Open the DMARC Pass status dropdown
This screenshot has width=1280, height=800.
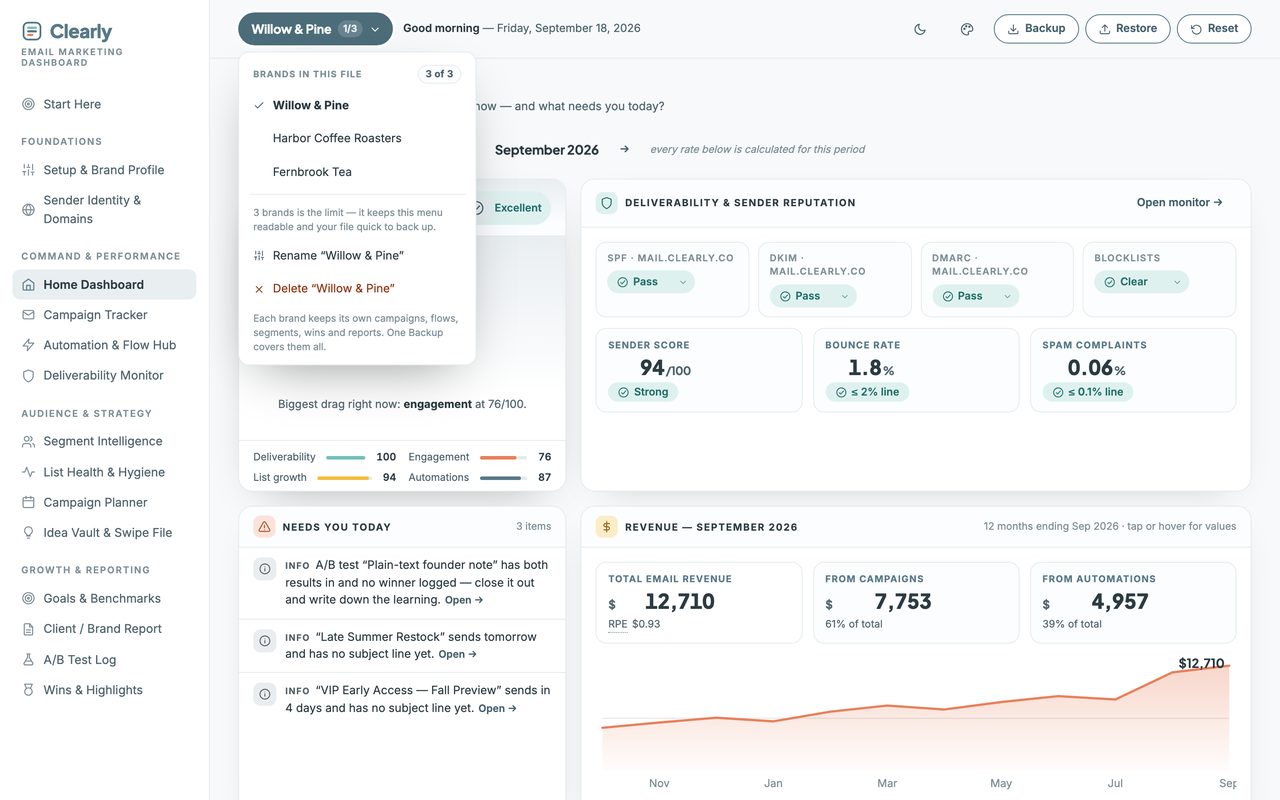pyautogui.click(x=975, y=296)
